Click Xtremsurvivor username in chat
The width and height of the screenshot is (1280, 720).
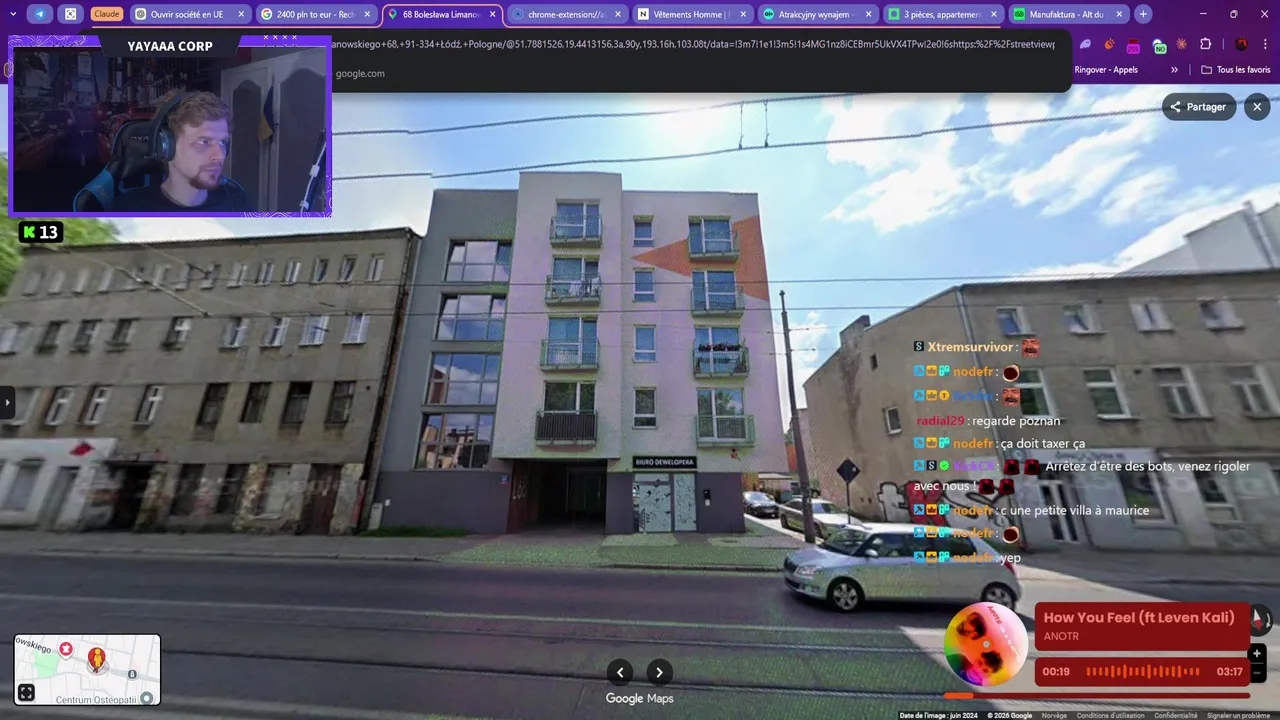pos(970,347)
